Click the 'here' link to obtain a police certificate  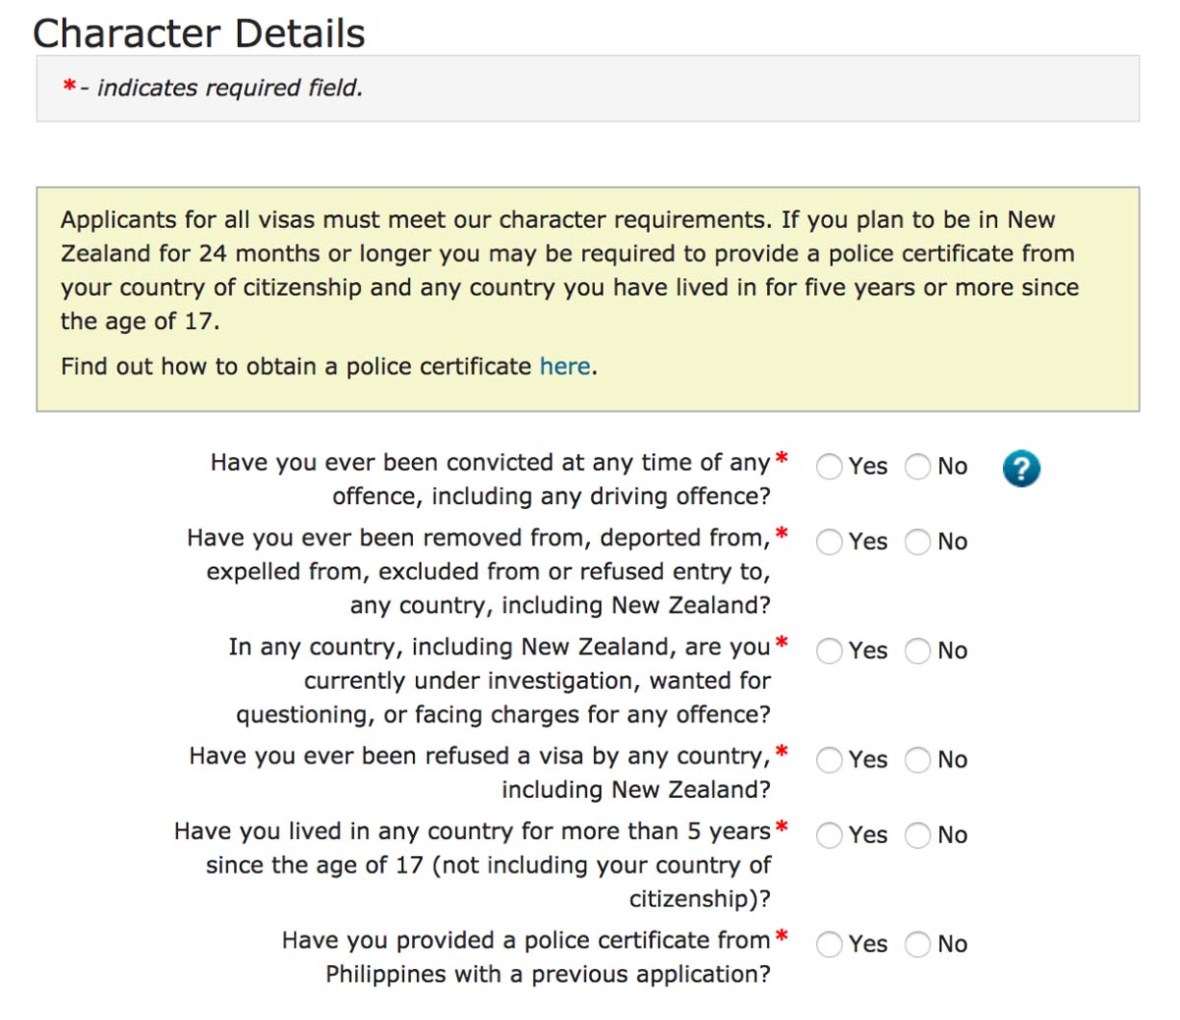click(564, 366)
